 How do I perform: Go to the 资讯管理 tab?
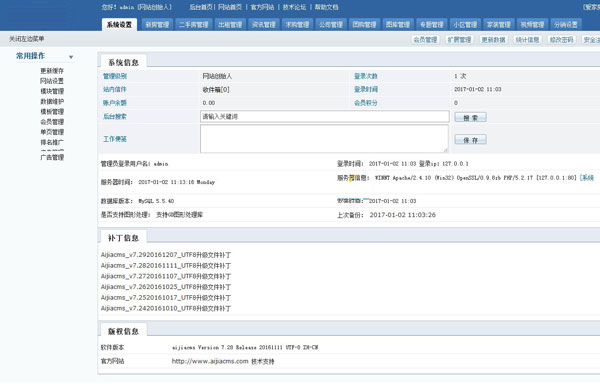click(264, 24)
